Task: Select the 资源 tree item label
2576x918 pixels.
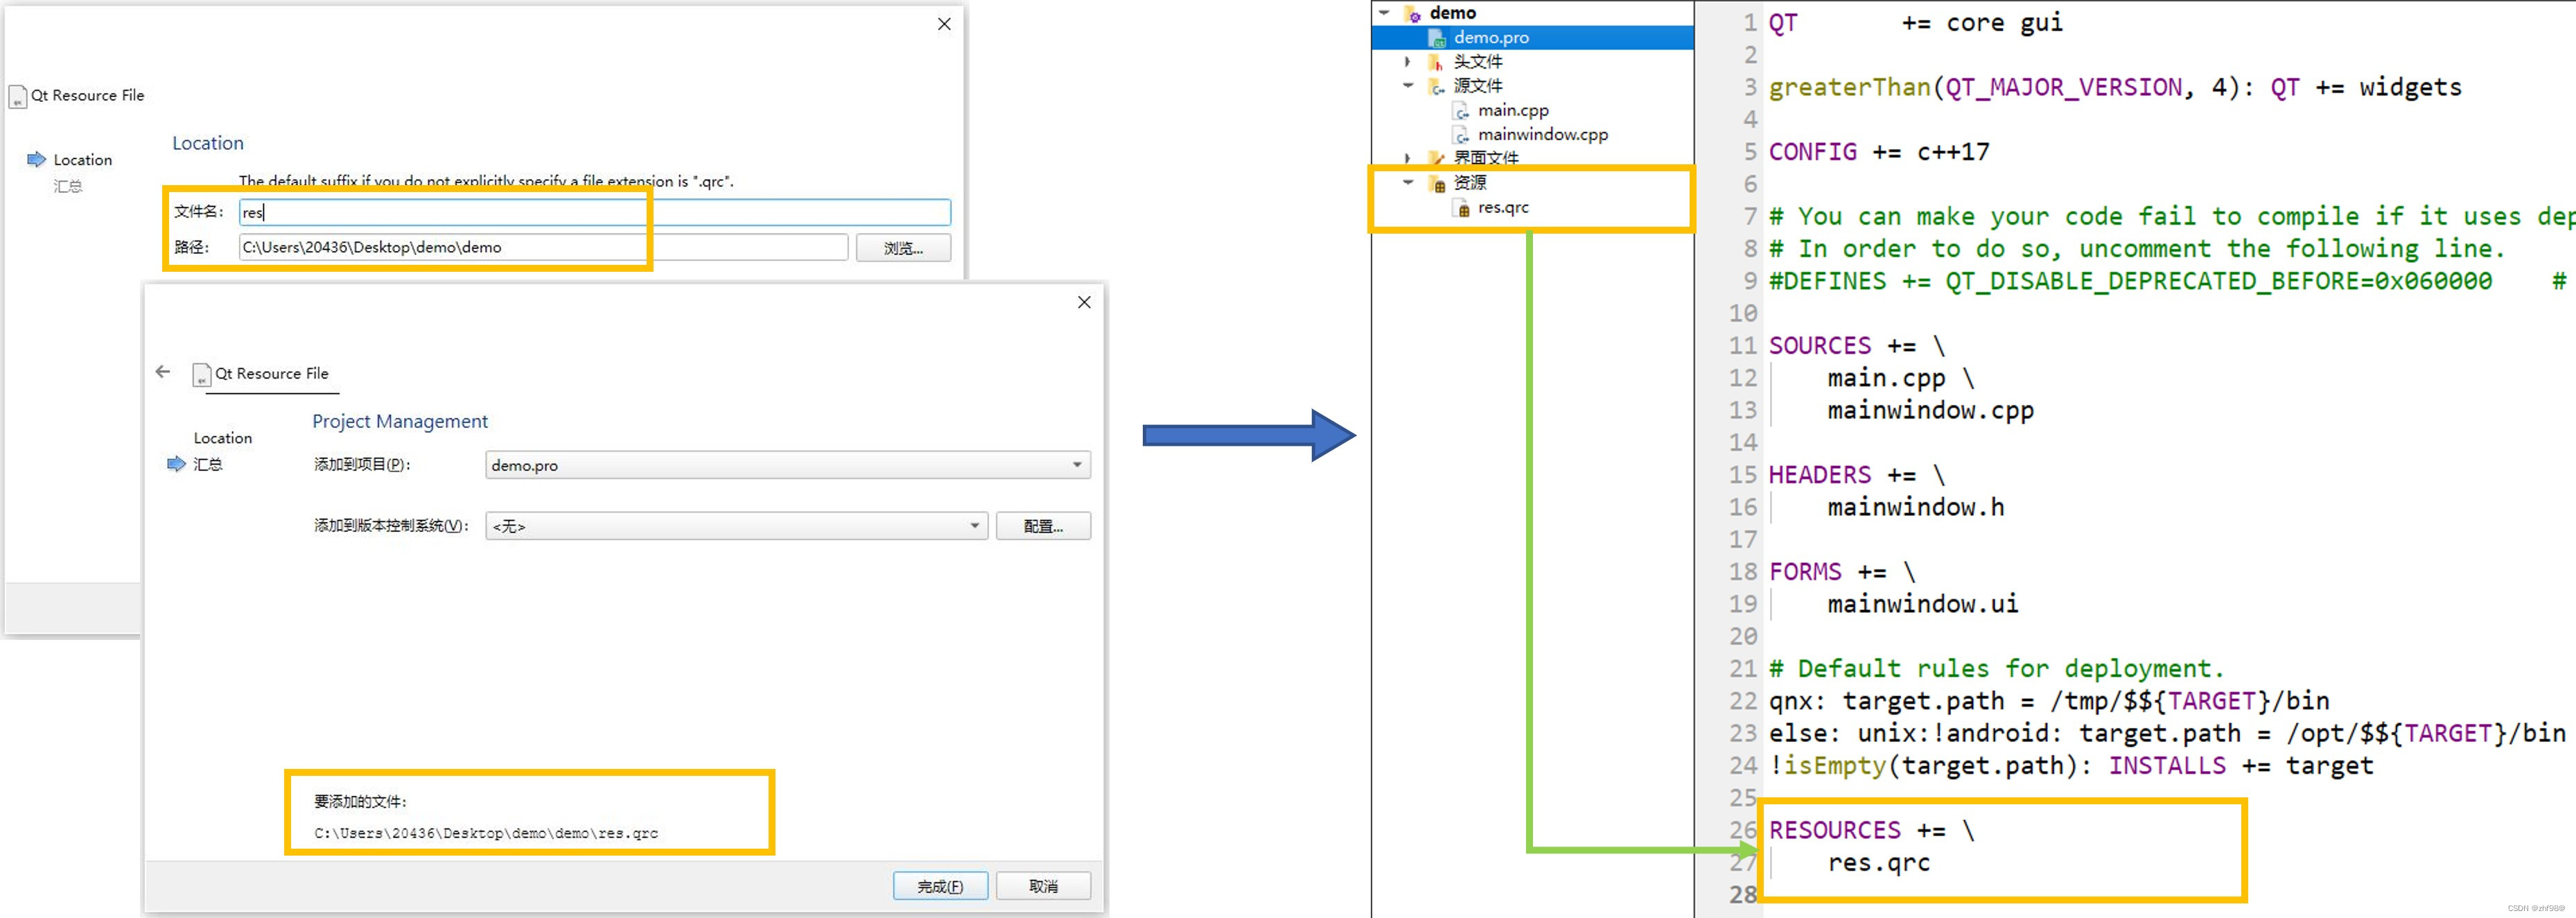Action: click(1470, 183)
